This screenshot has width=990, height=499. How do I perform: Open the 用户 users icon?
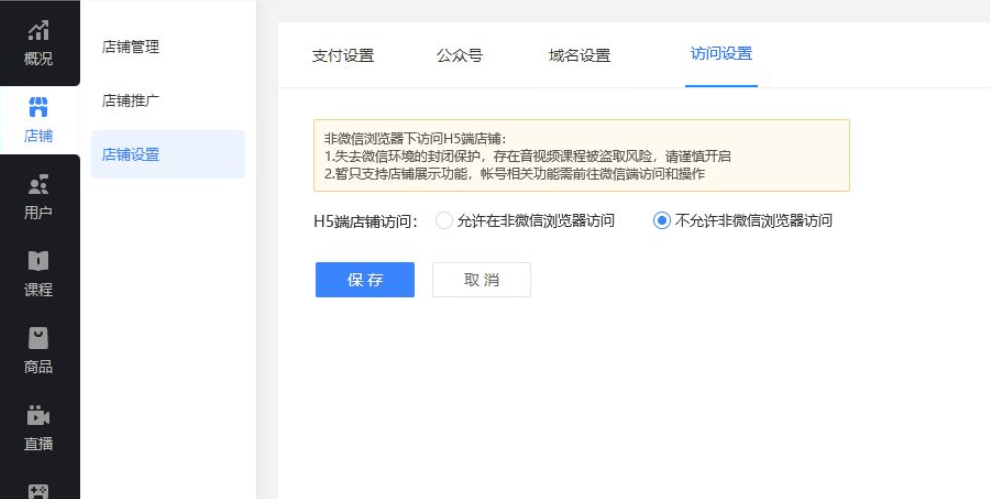pyautogui.click(x=39, y=184)
